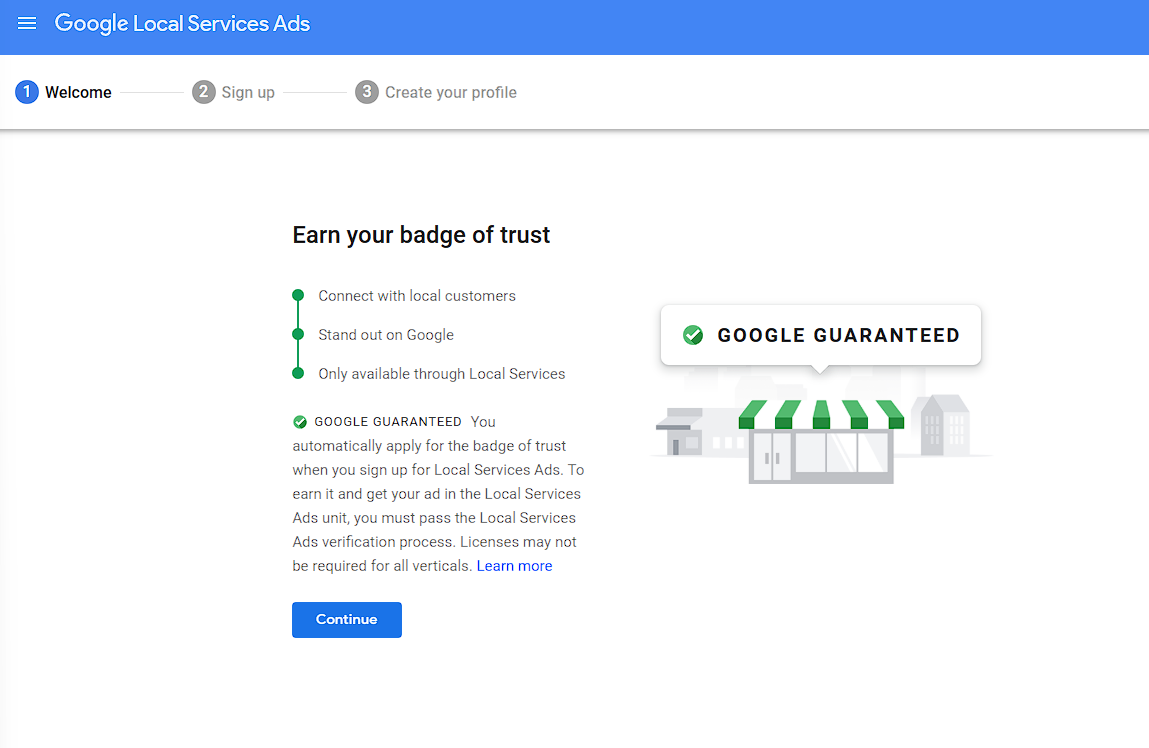Screen dimensions: 1149x748
Task: Click the Continue button
Action: coord(347,620)
